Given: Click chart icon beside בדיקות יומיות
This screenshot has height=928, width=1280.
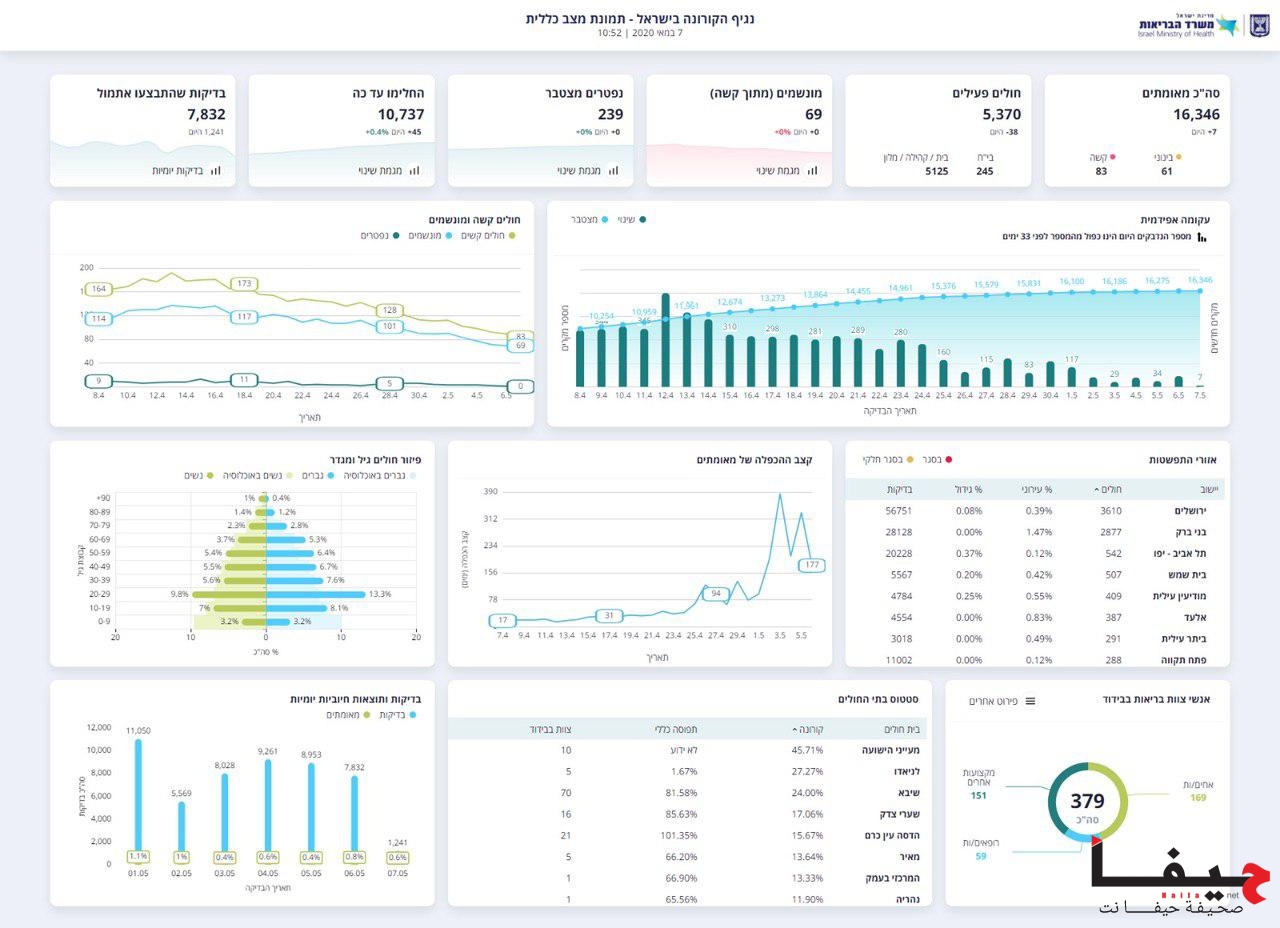Looking at the screenshot, I should (x=215, y=171).
